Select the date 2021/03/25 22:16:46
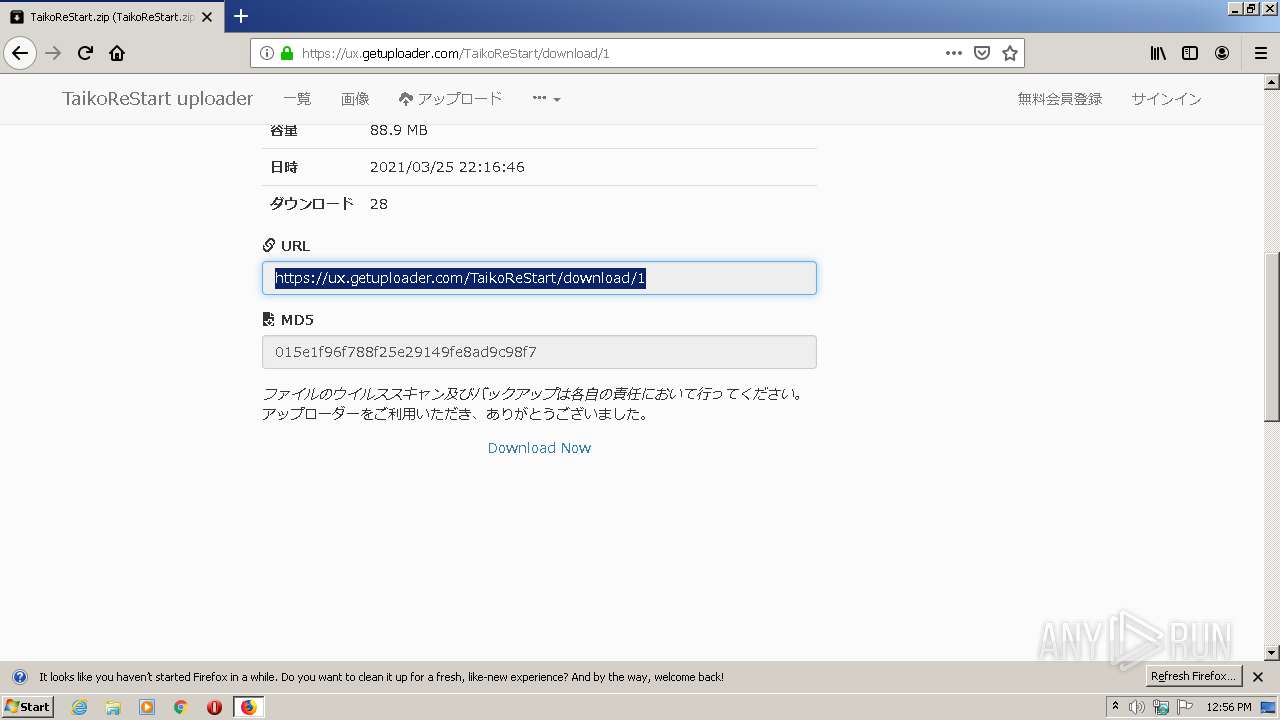Screen dimensions: 1280x720 click(447, 167)
